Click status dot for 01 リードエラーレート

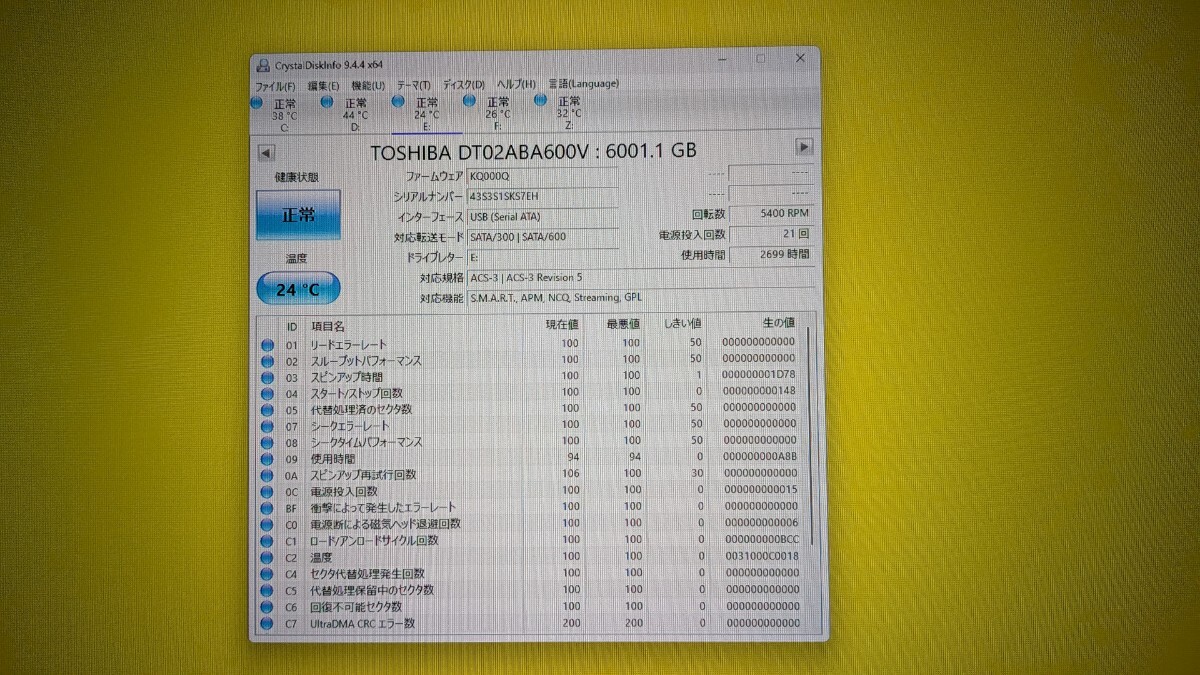pyautogui.click(x=267, y=344)
